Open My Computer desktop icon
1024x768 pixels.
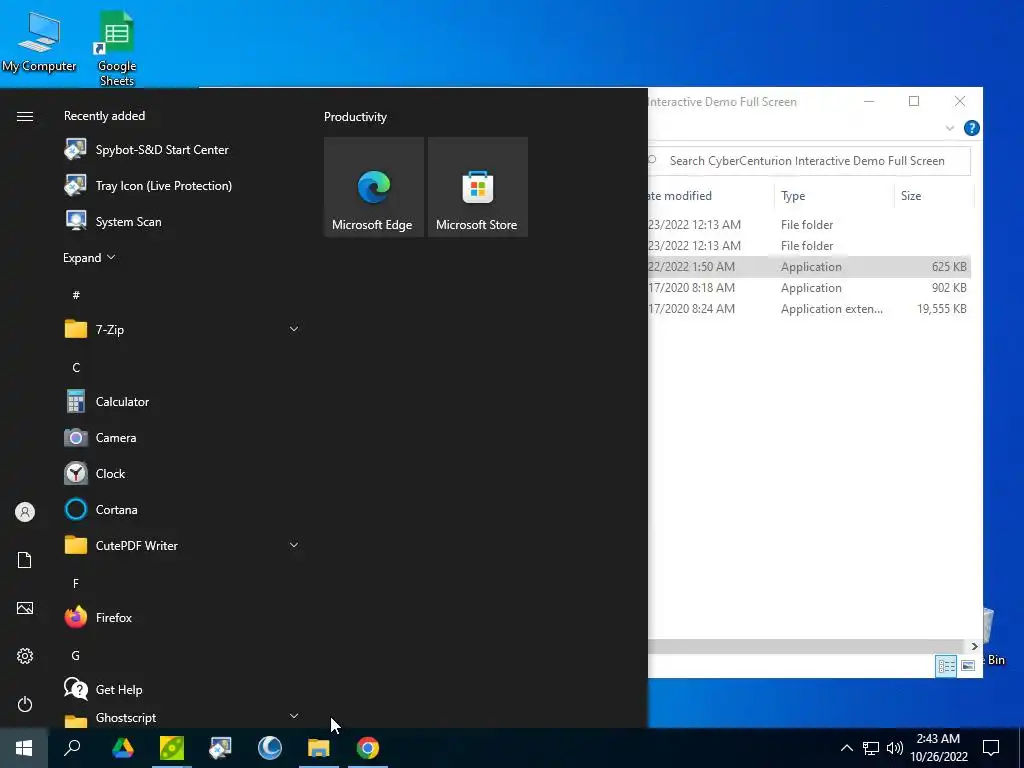click(39, 42)
